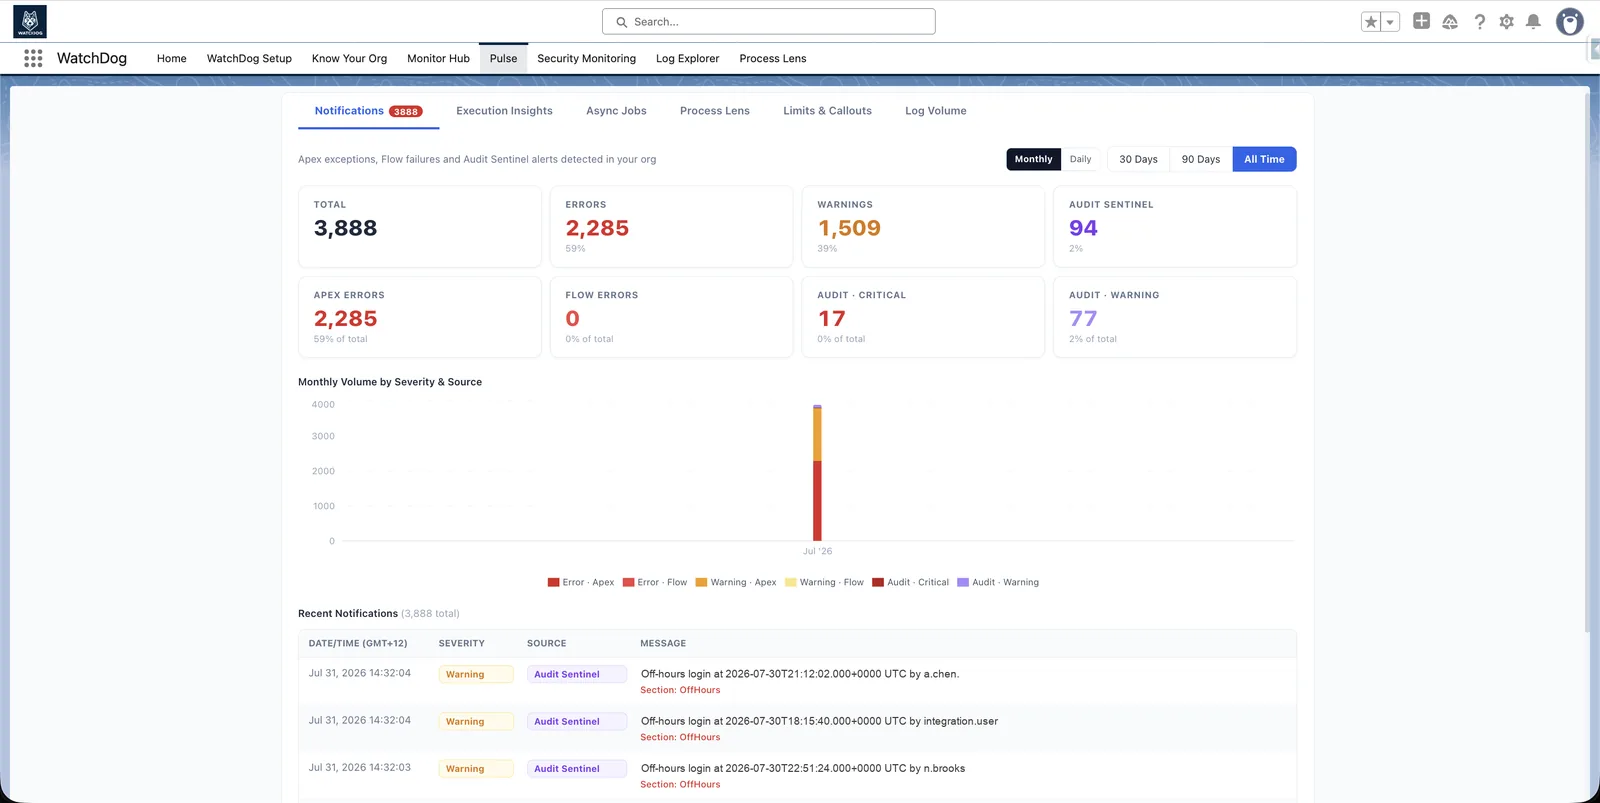Screen dimensions: 1600x803
Task: Open the Monitor Hub nav tab
Action: click(x=438, y=58)
